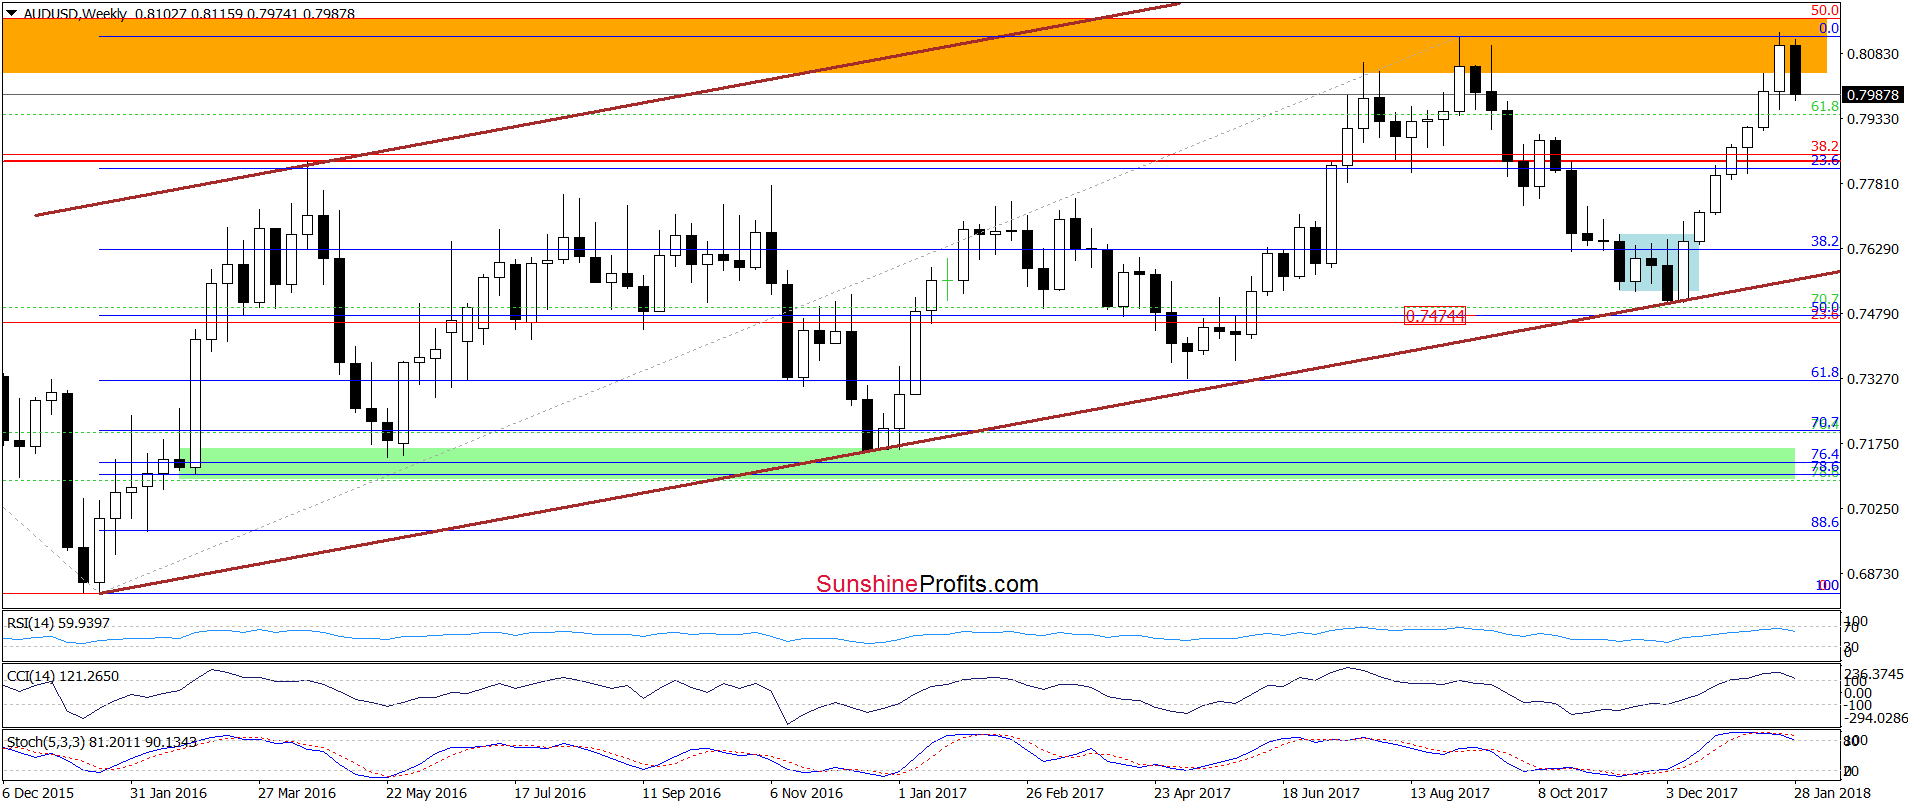Click the 6 Nov 2016 date label

(806, 793)
